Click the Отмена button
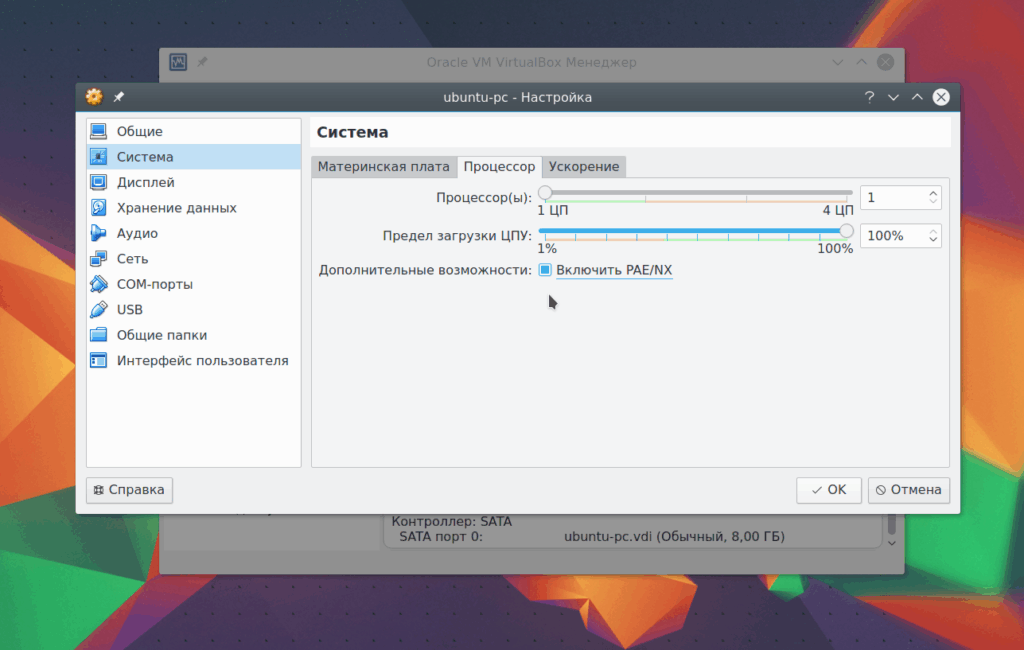This screenshot has width=1024, height=650. point(909,490)
